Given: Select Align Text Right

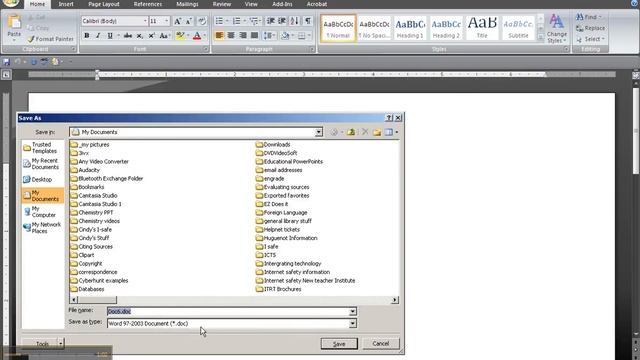Looking at the screenshot, I should [x=243, y=36].
